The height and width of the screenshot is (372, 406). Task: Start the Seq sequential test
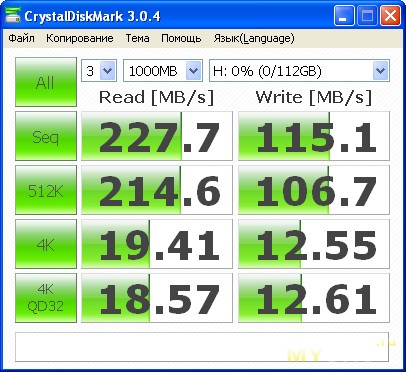point(46,136)
